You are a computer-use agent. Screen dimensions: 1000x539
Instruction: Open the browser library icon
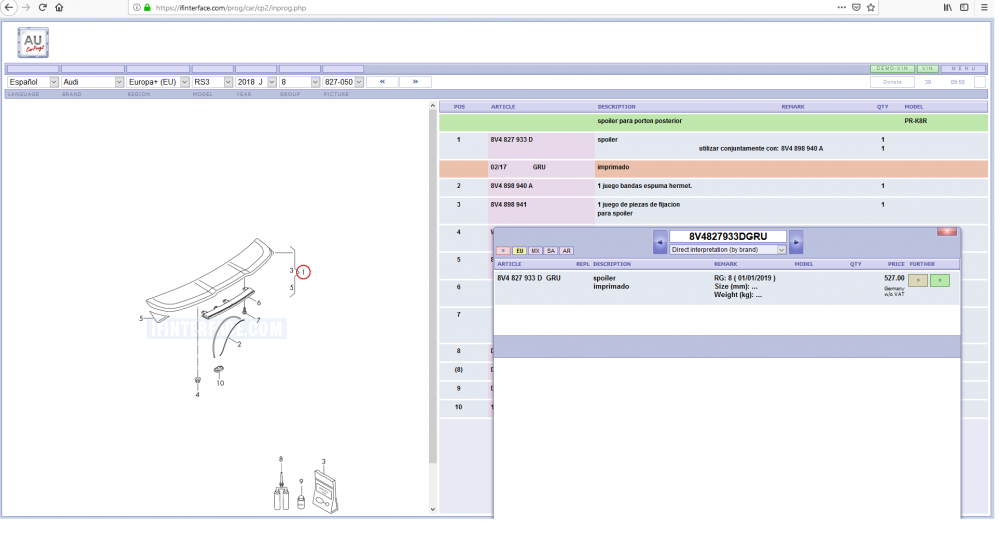click(948, 8)
